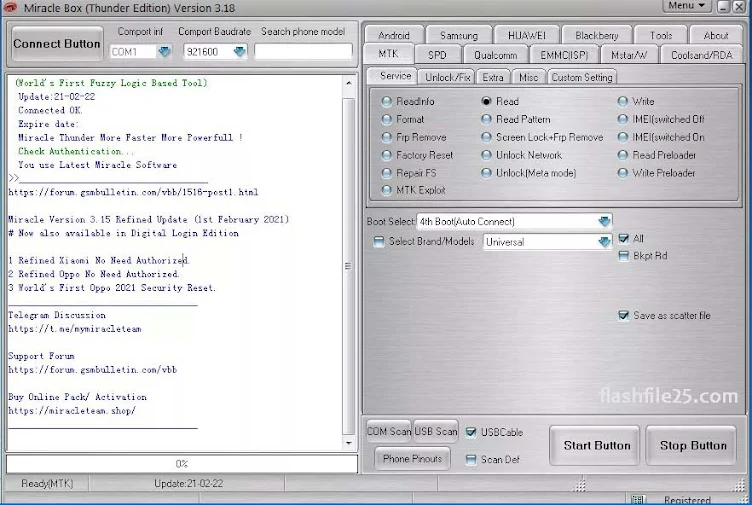The image size is (752, 505).
Task: Select the Mstar/W tab
Action: pos(629,55)
